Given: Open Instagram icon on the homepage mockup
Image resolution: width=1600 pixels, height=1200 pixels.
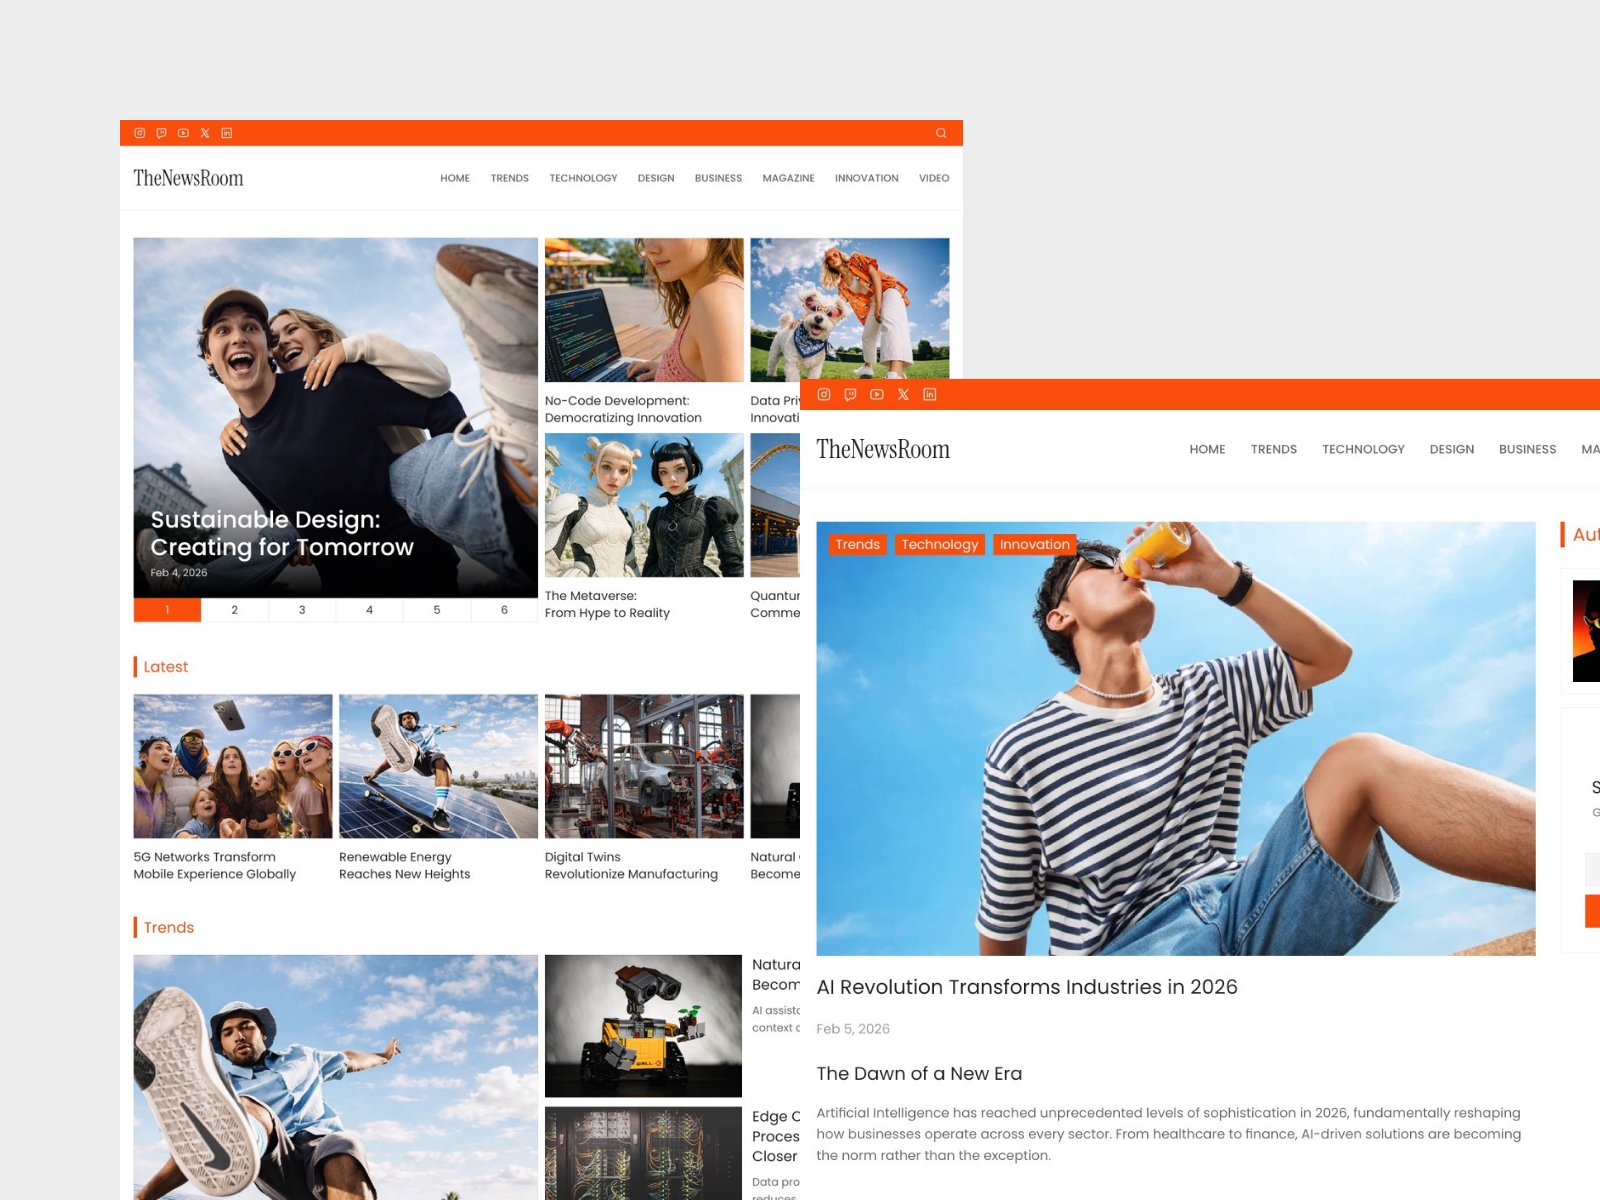Looking at the screenshot, I should (x=140, y=133).
